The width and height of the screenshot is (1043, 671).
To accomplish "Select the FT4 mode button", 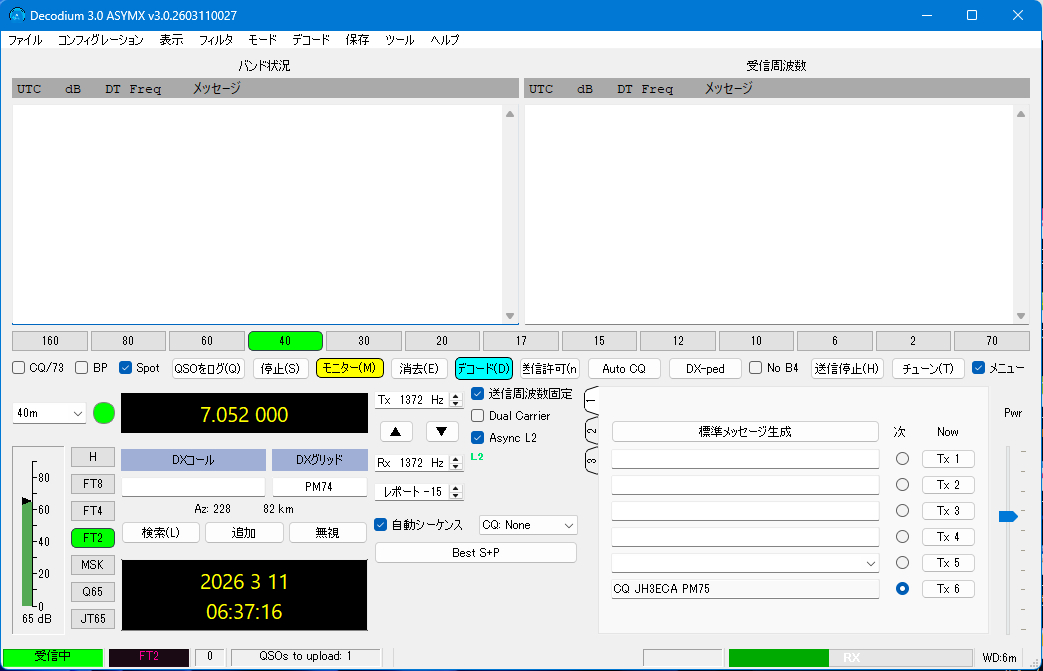I will tap(93, 511).
